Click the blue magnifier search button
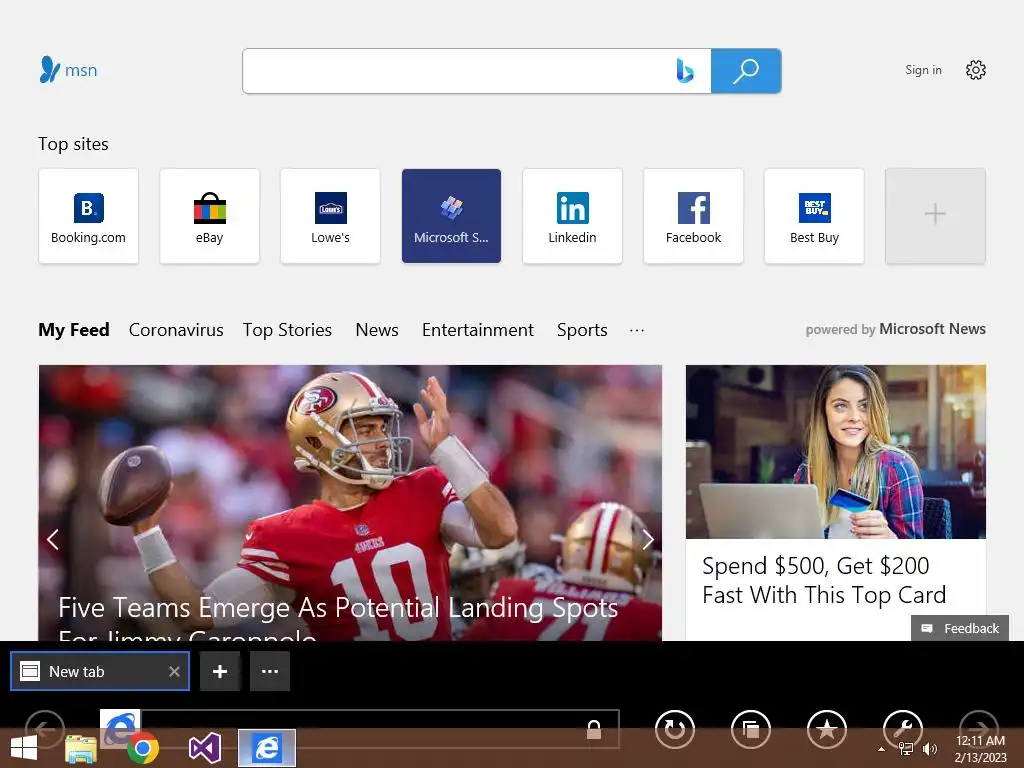Image resolution: width=1024 pixels, height=768 pixels. 746,71
